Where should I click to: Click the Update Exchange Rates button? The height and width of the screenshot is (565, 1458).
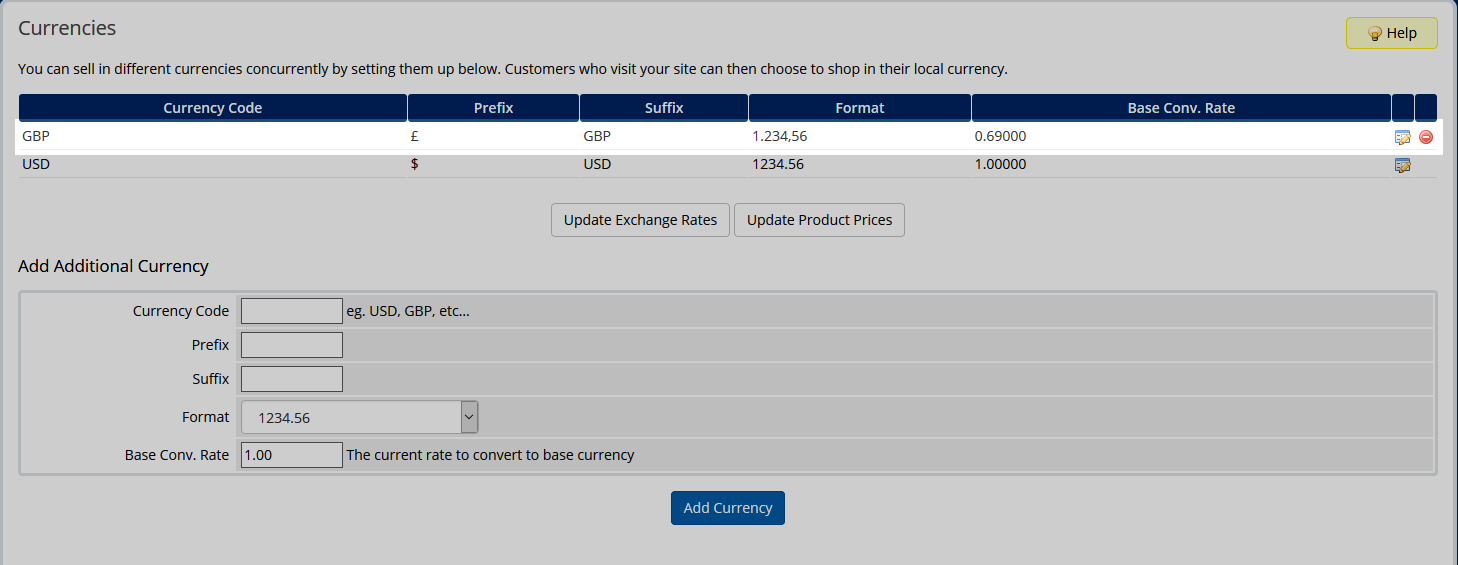tap(640, 220)
